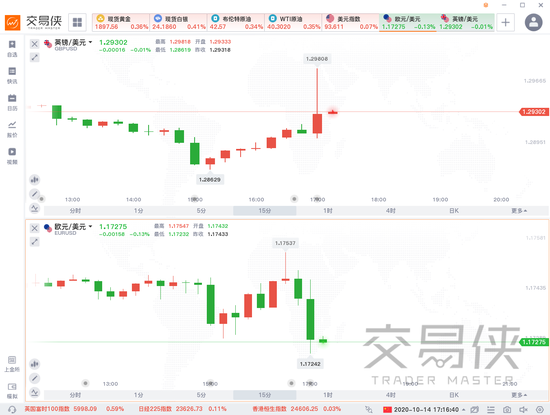Viewport: 550px width, 415px height.
Task: Expand the time zone selector next to clock
Action: click(463, 409)
